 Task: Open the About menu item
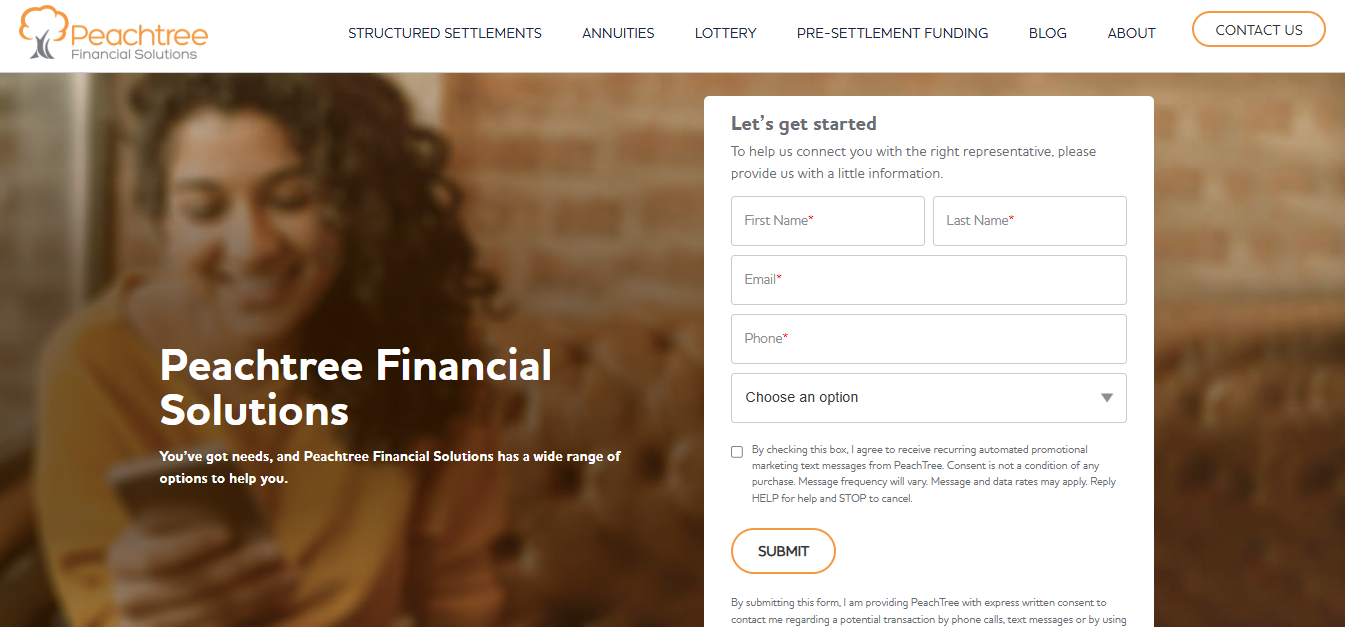pos(1131,33)
